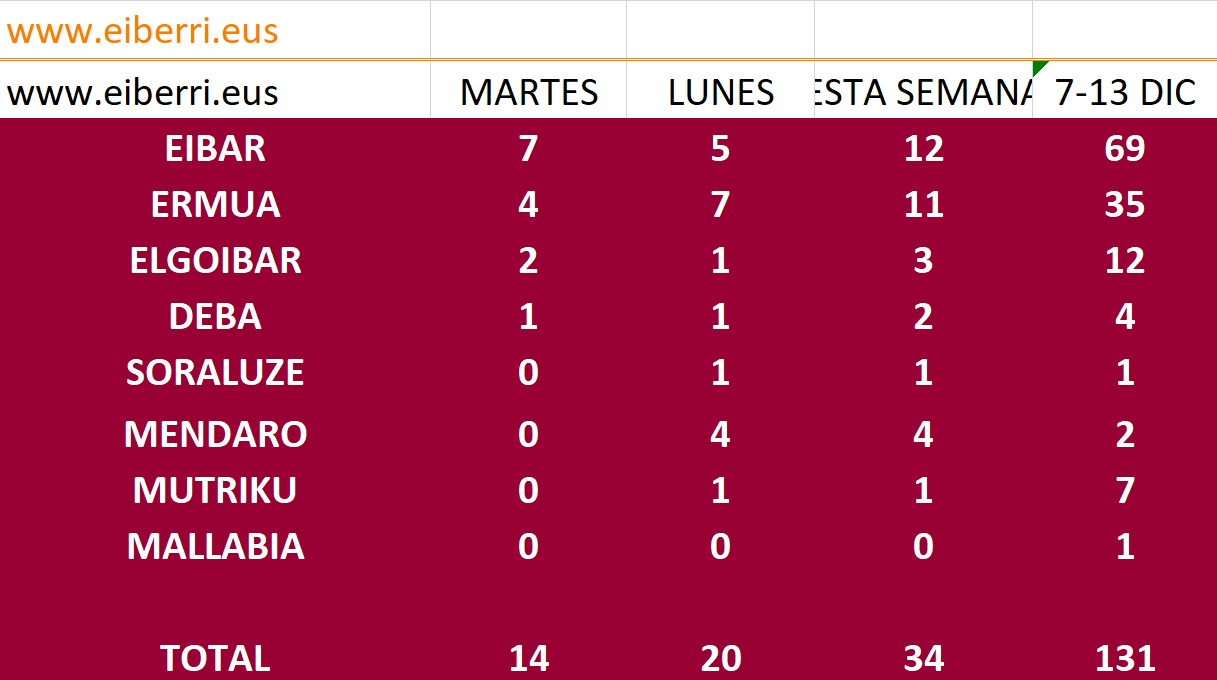
Task: Select the EIBAR row label
Action: pos(215,149)
